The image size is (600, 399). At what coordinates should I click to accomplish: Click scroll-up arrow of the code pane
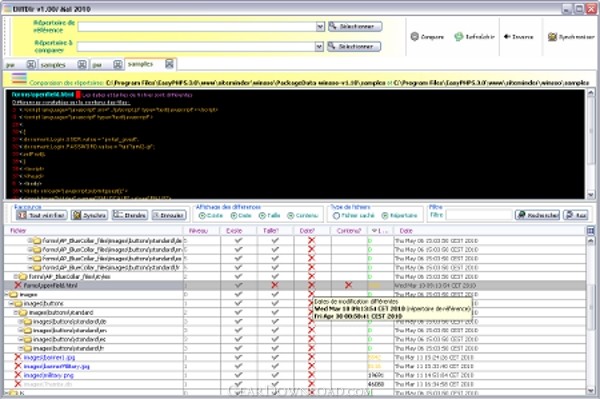point(590,93)
